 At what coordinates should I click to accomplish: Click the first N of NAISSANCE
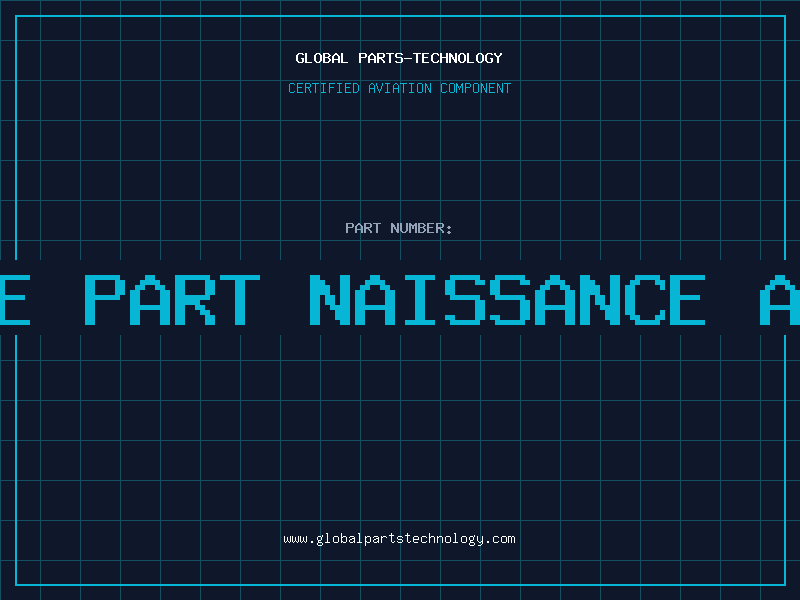coord(330,300)
